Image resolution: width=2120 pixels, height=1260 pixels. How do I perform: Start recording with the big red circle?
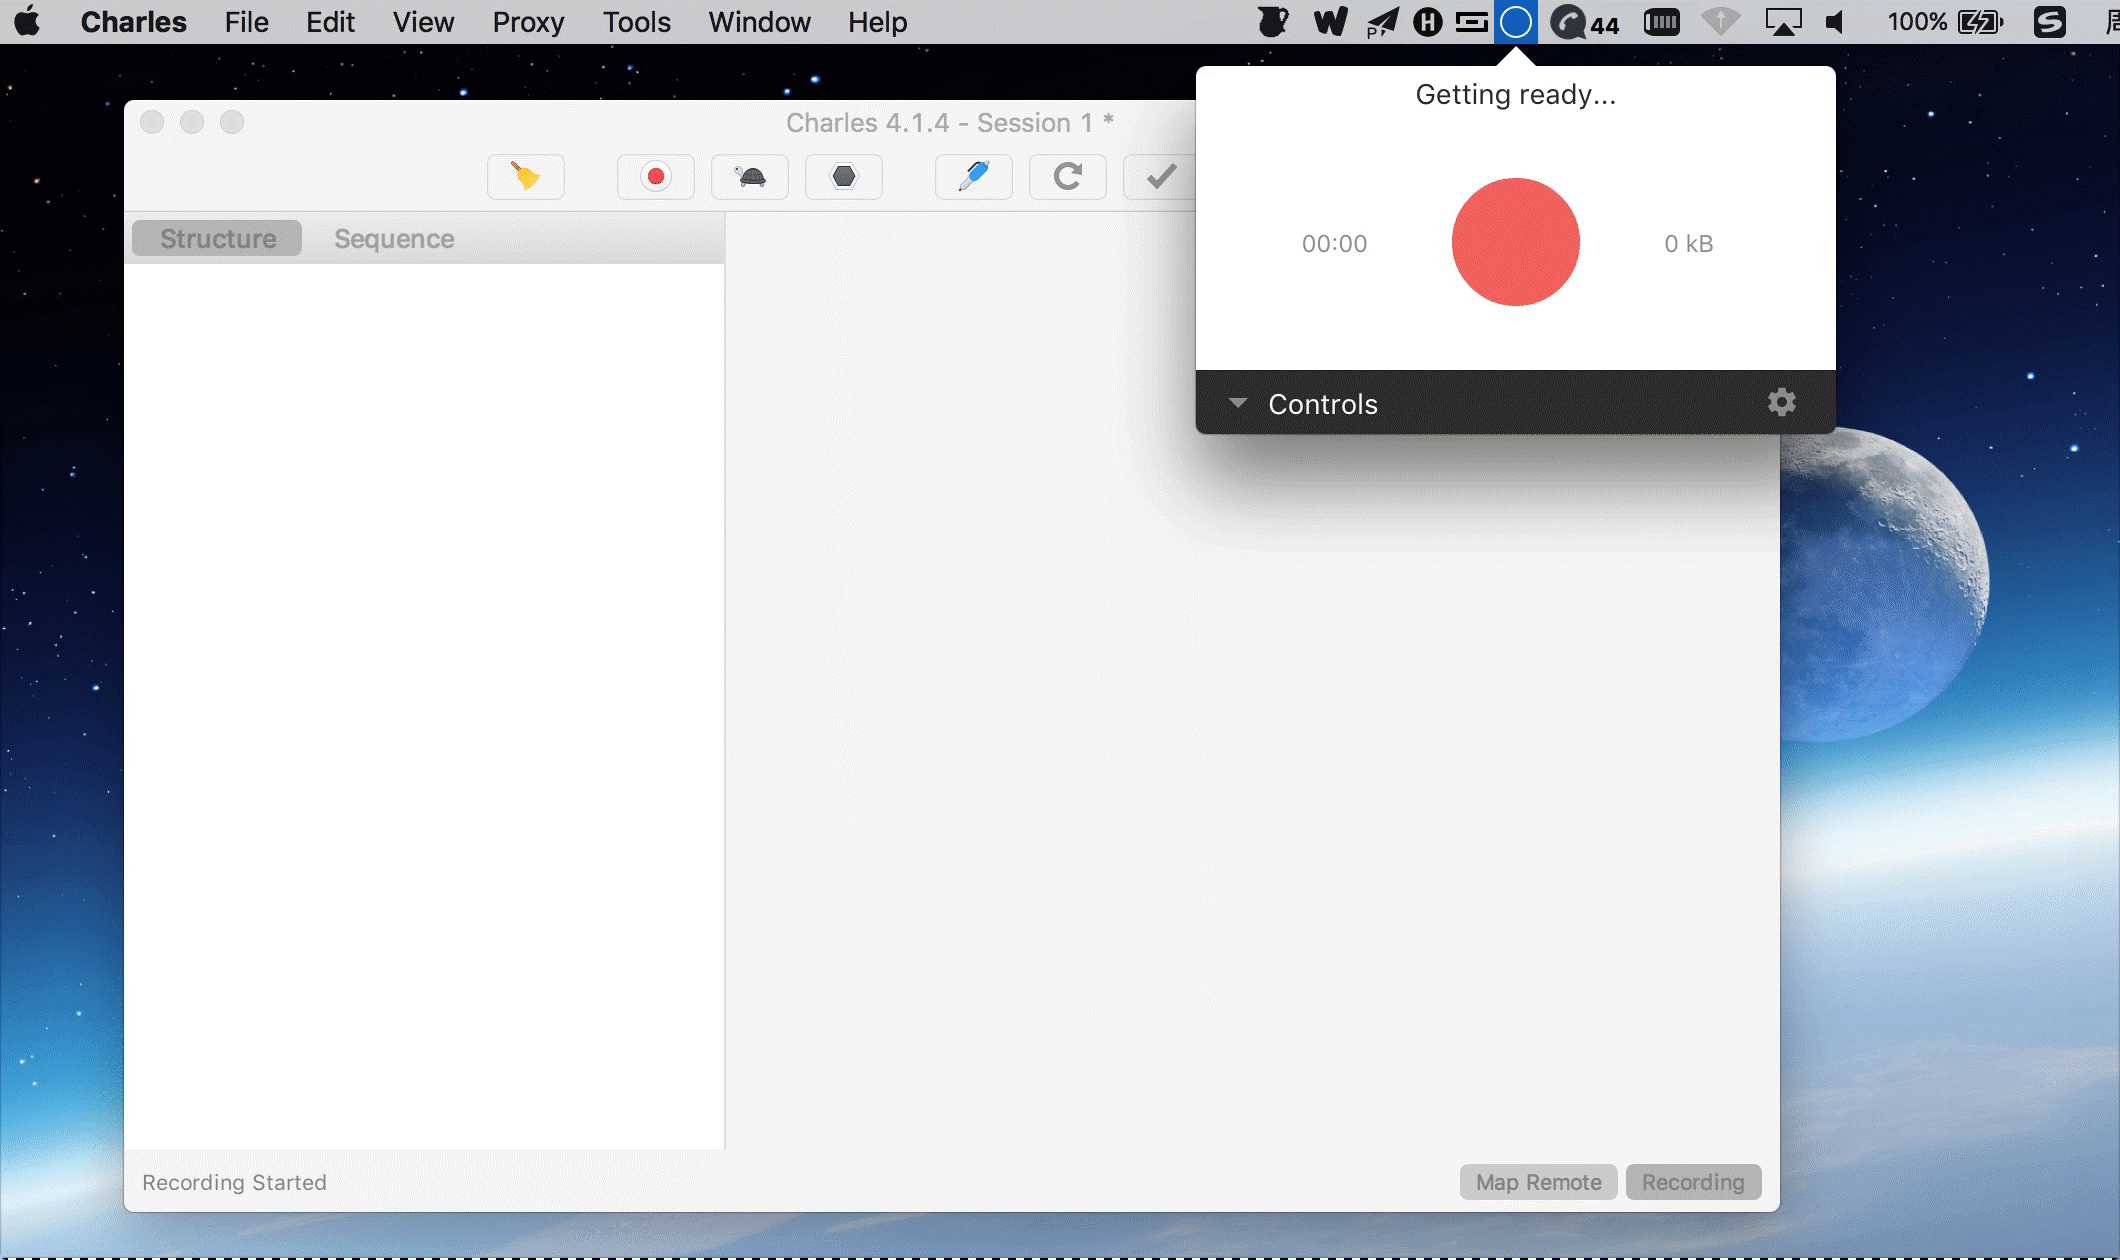(1515, 242)
